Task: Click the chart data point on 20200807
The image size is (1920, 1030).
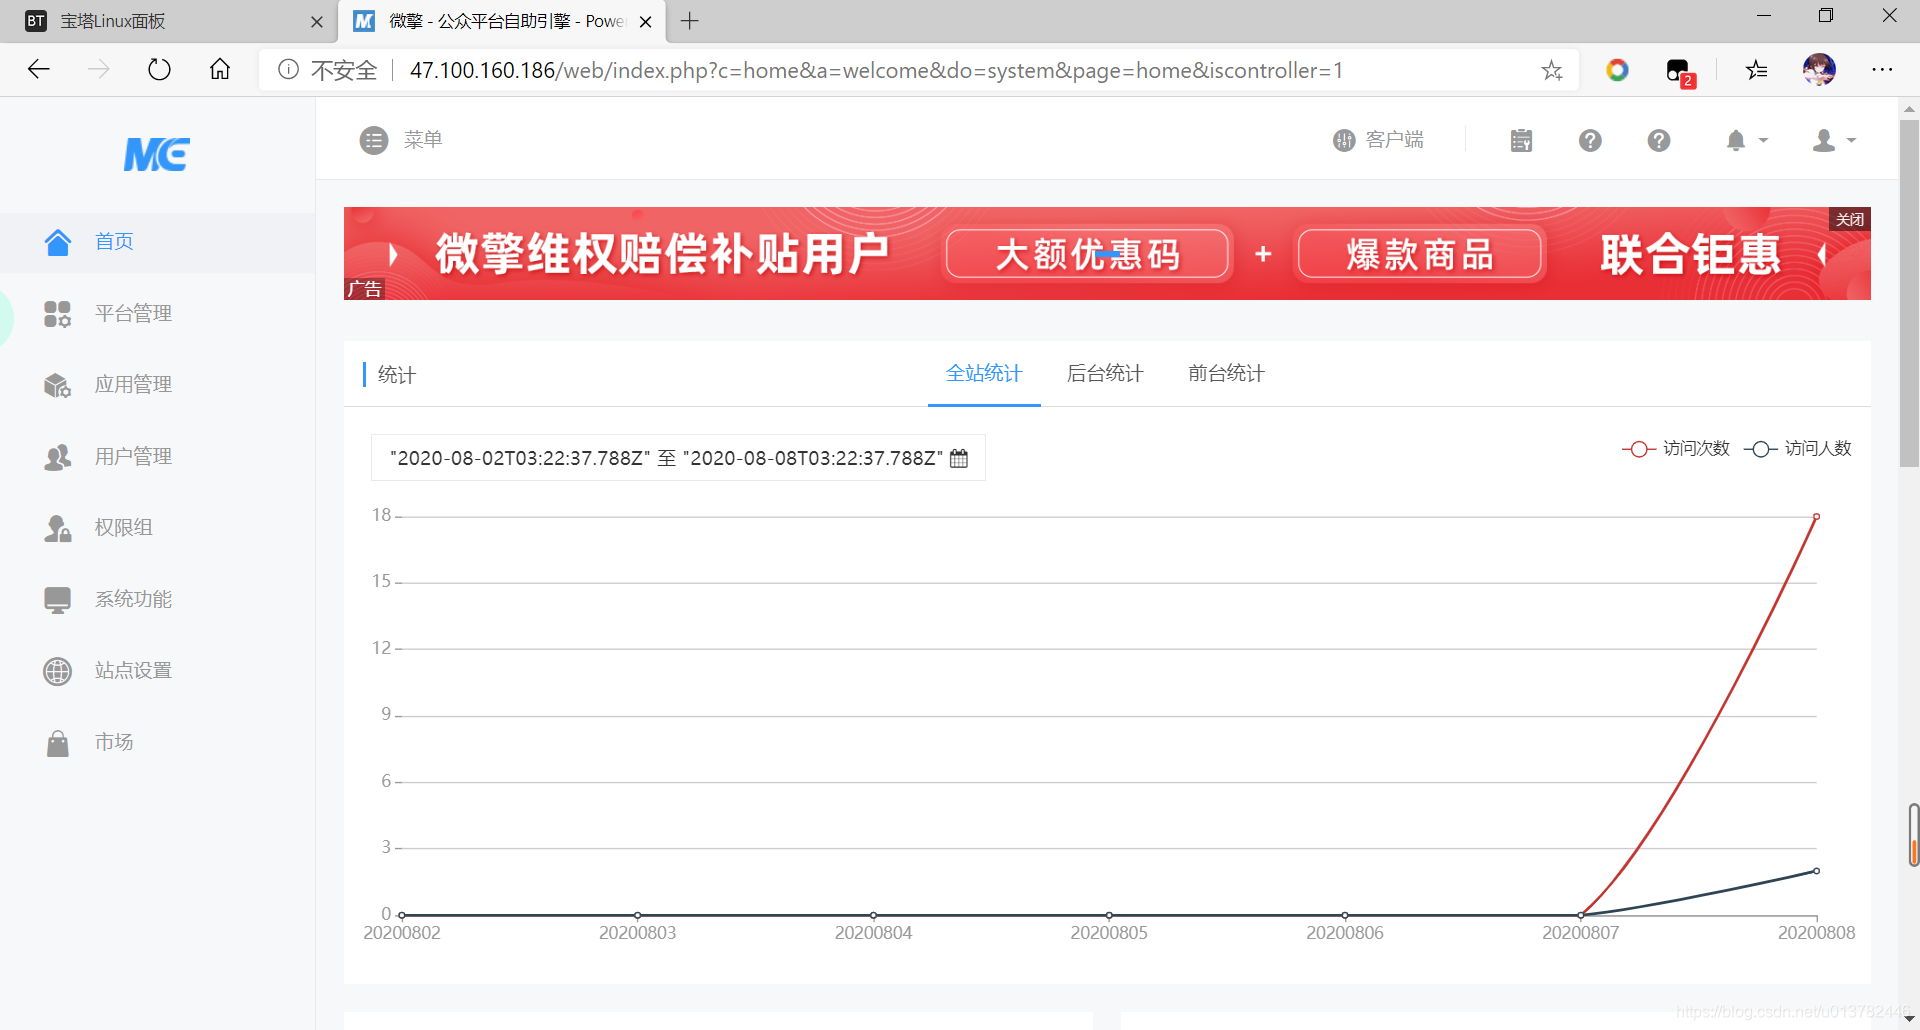Action: coord(1580,915)
